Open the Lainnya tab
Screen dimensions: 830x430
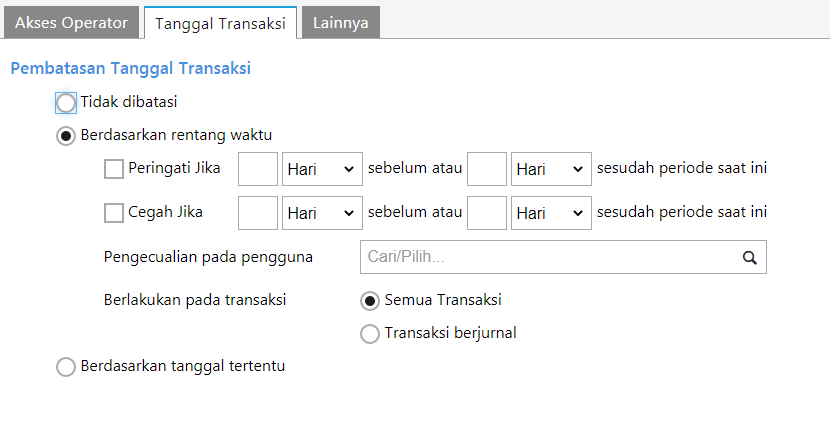pyautogui.click(x=341, y=22)
